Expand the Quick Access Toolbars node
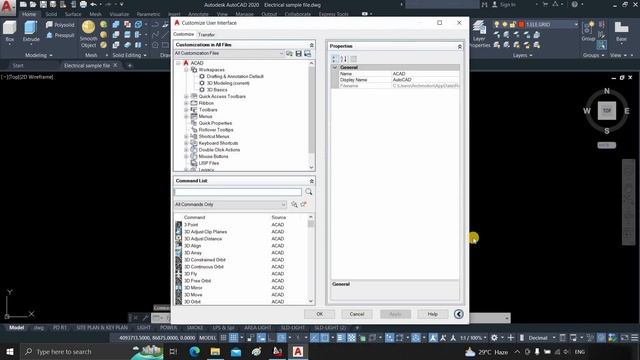The height and width of the screenshot is (360, 640). pyautogui.click(x=186, y=96)
